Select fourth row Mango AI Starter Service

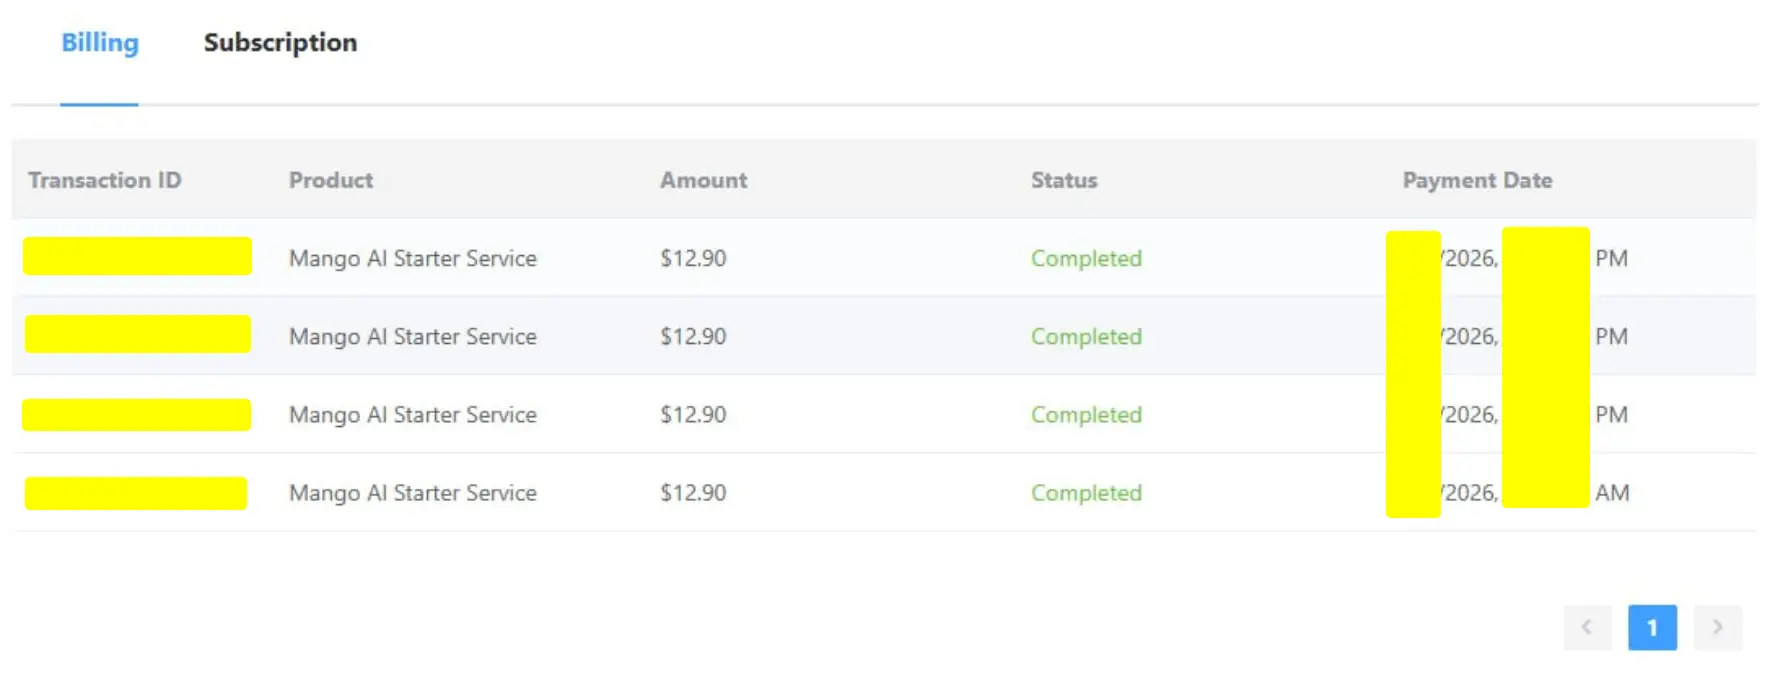pyautogui.click(x=413, y=493)
